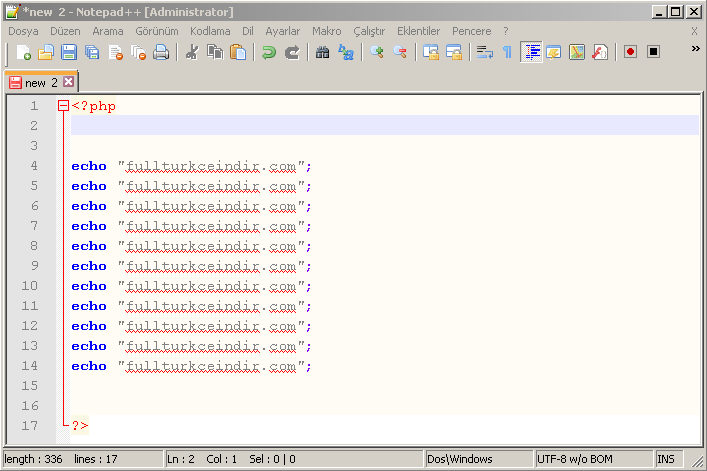The image size is (707, 471).
Task: Toggle the indent guide button
Action: [x=531, y=52]
